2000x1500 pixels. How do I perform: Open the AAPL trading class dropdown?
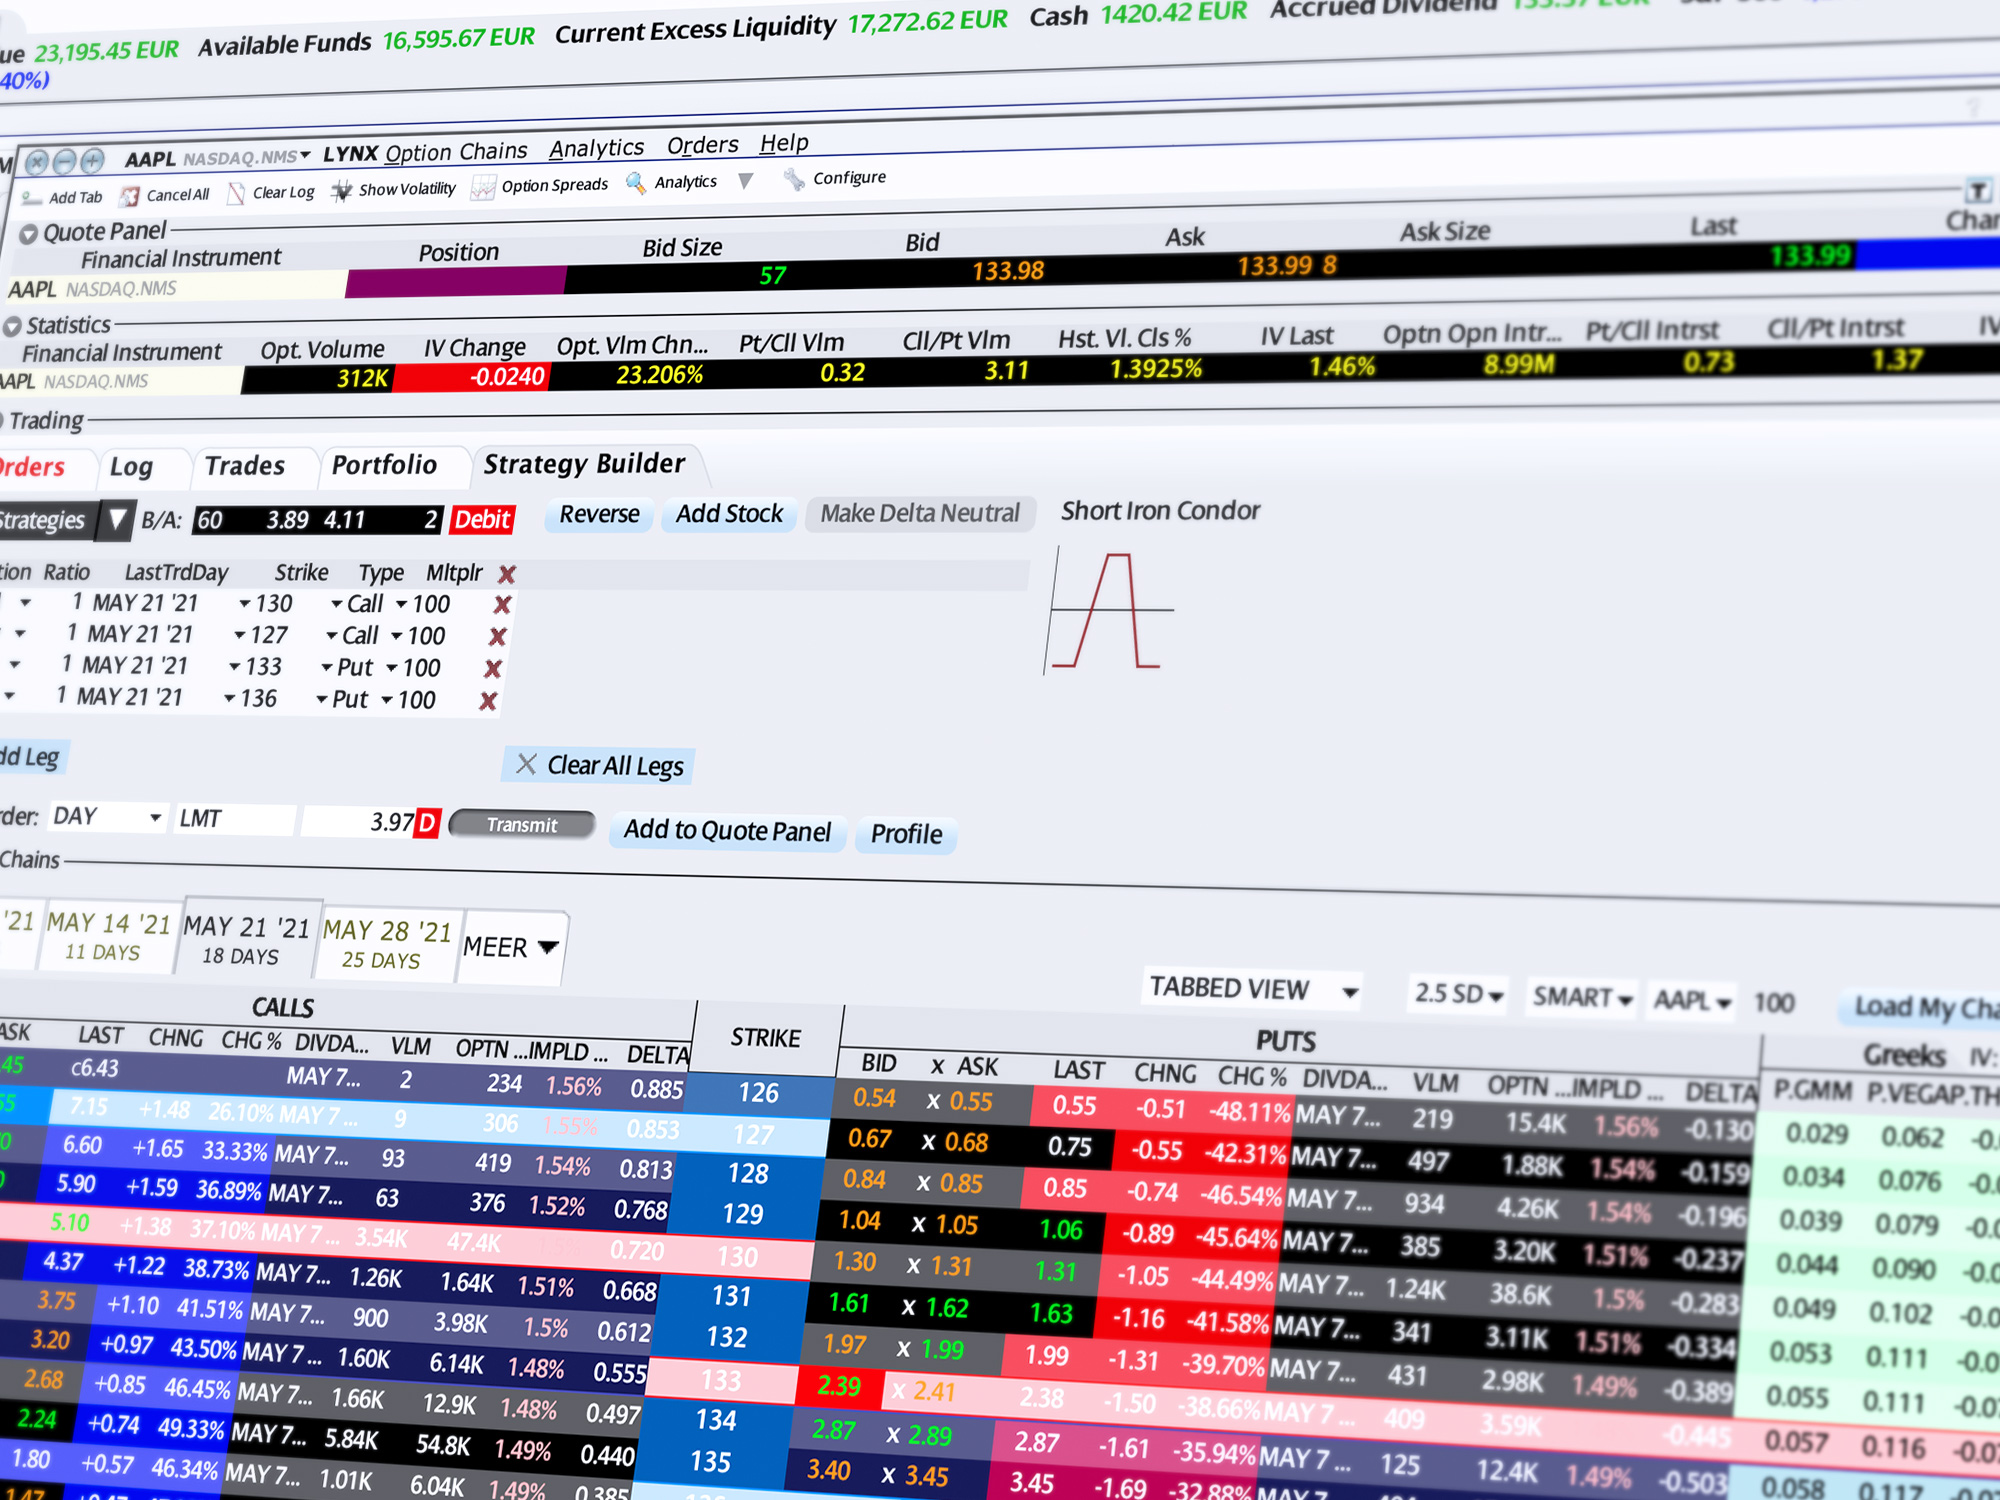tap(1723, 1003)
